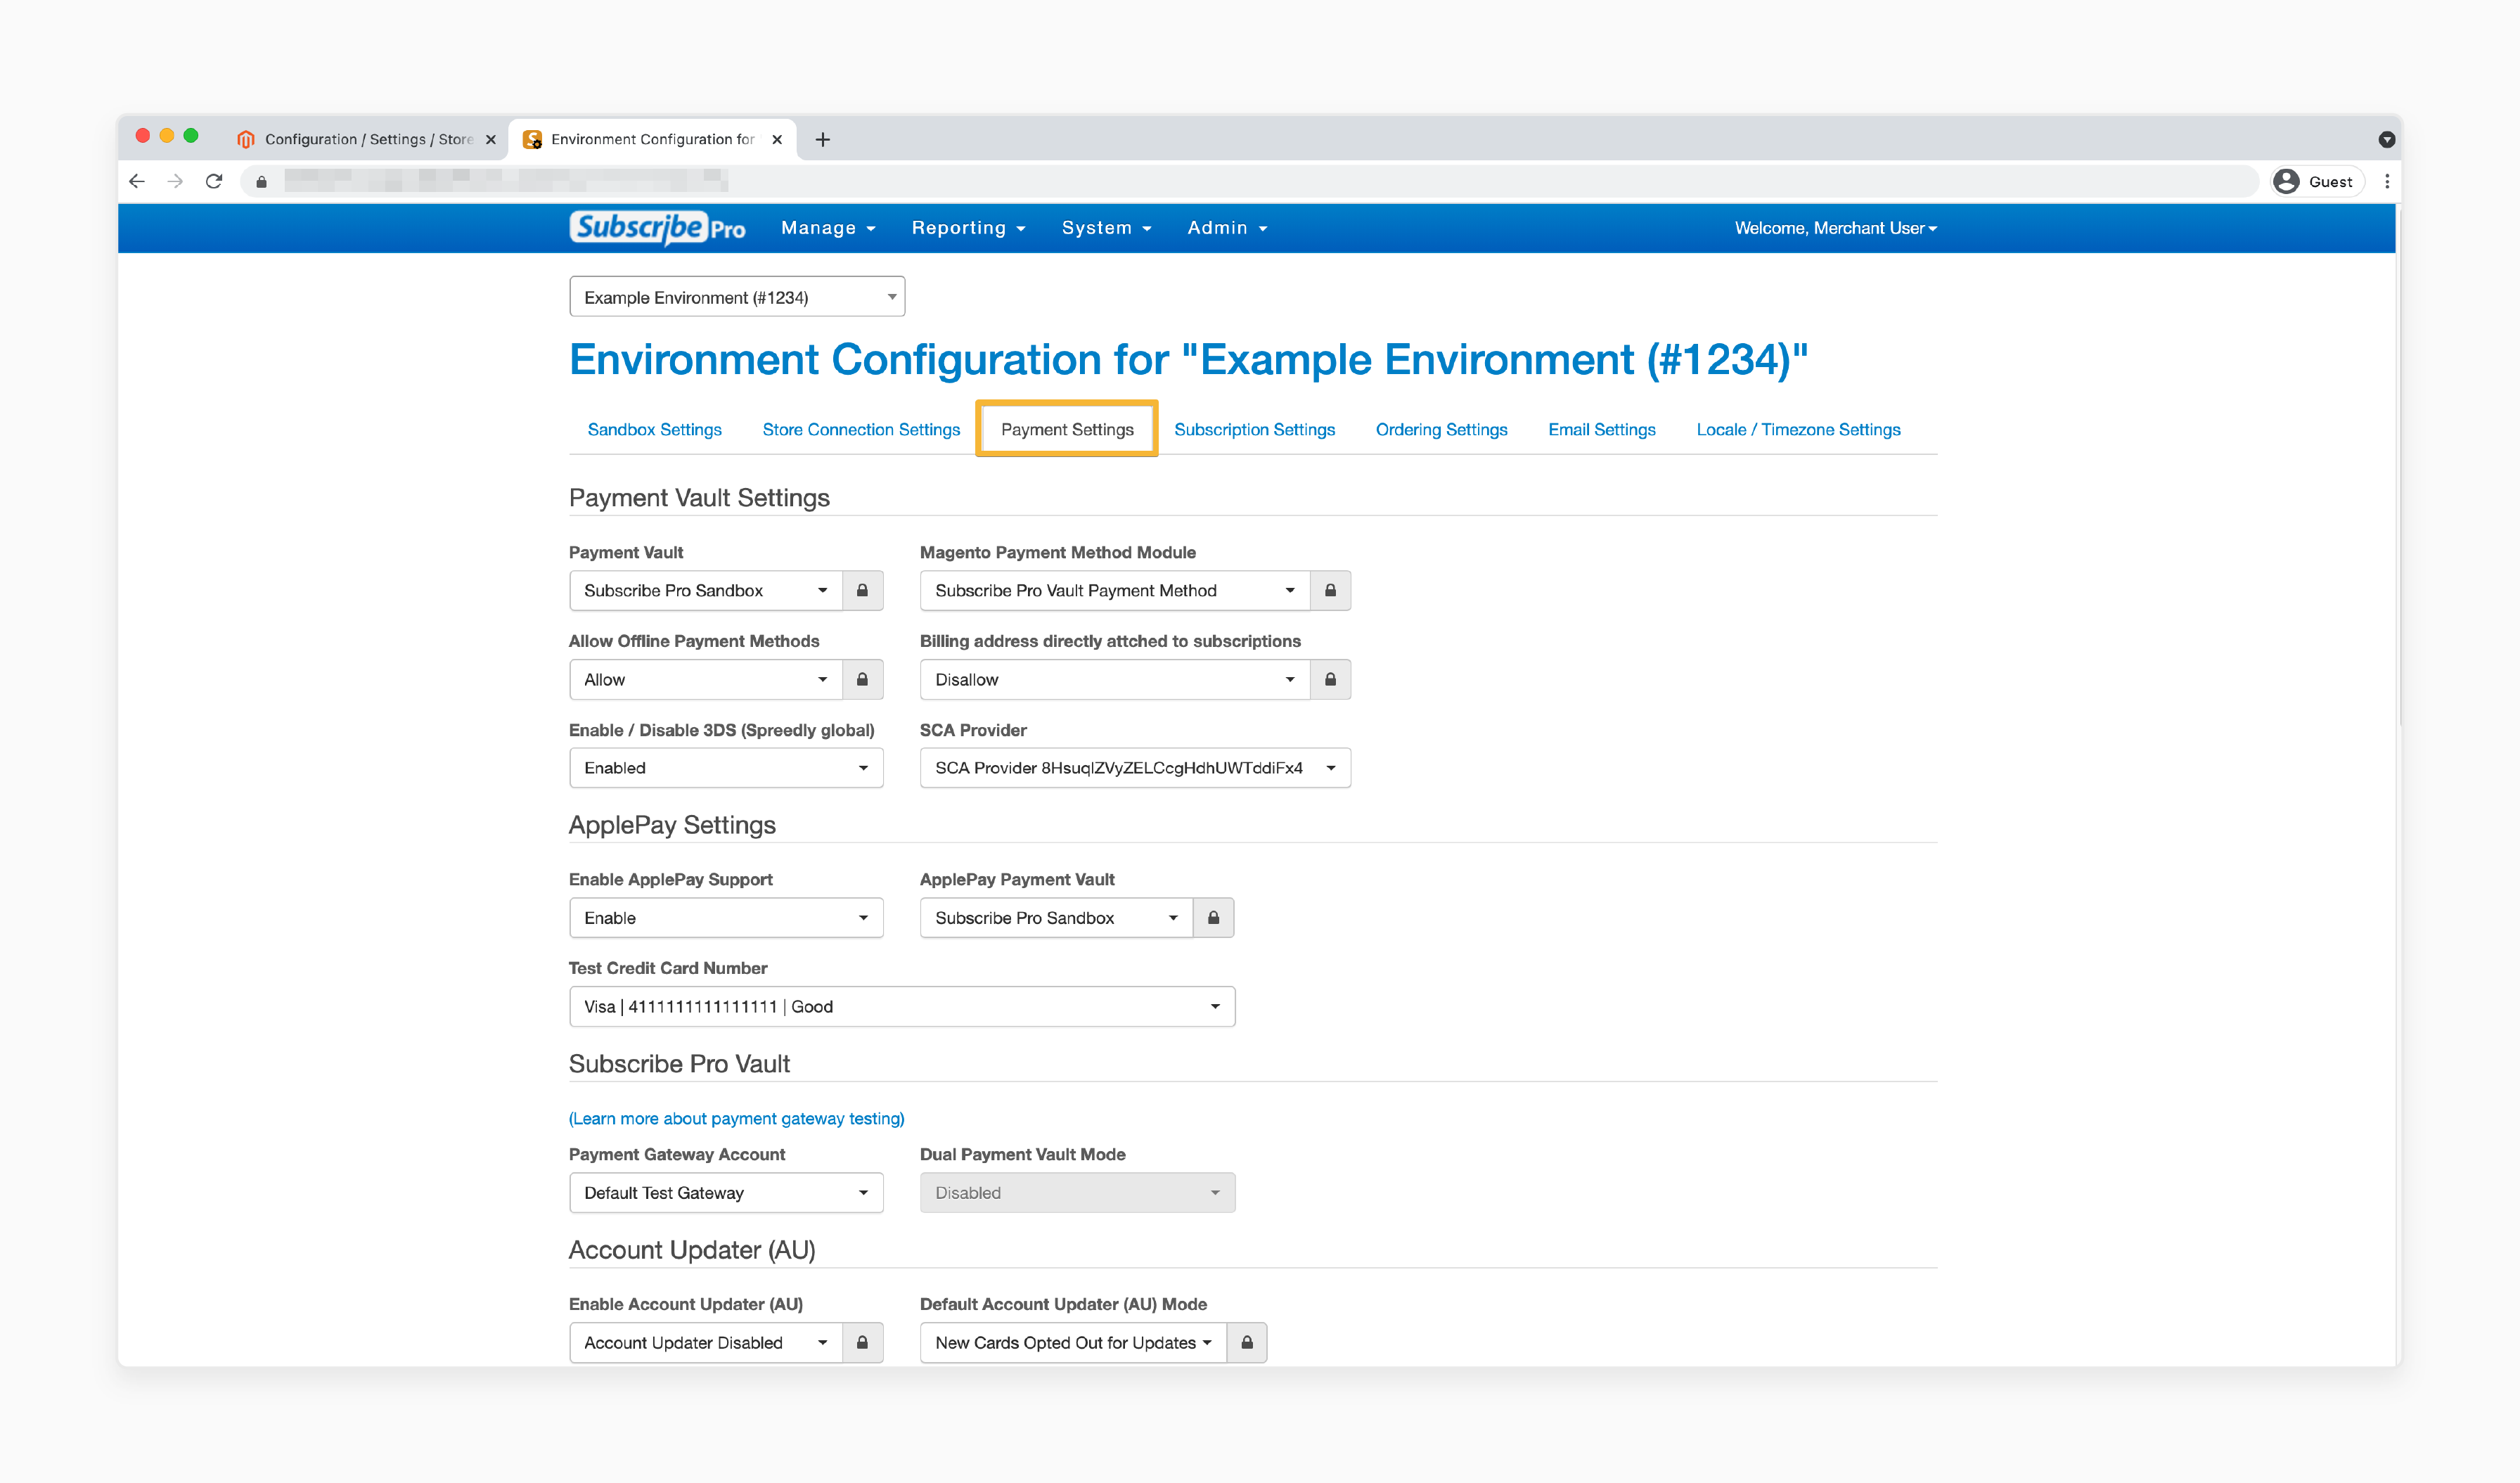The image size is (2520, 1483).
Task: Click lock icon beside ApplePay Payment Vault
Action: (1213, 917)
